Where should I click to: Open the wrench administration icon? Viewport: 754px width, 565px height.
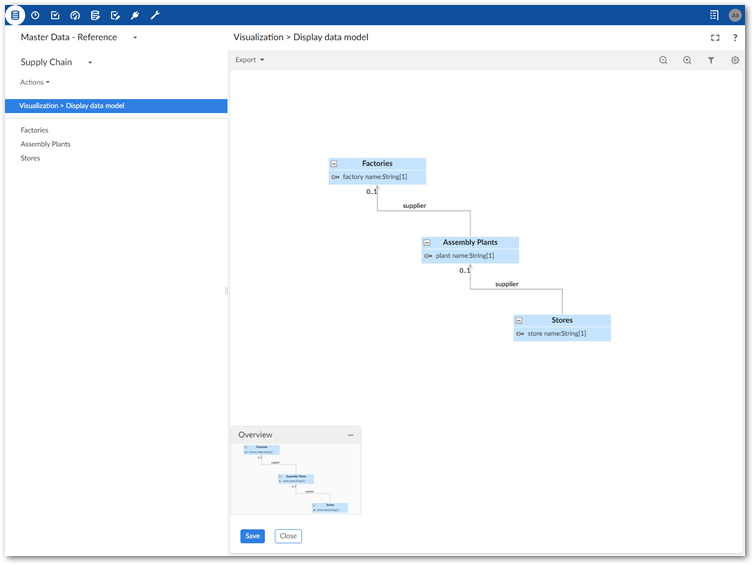pyautogui.click(x=155, y=15)
